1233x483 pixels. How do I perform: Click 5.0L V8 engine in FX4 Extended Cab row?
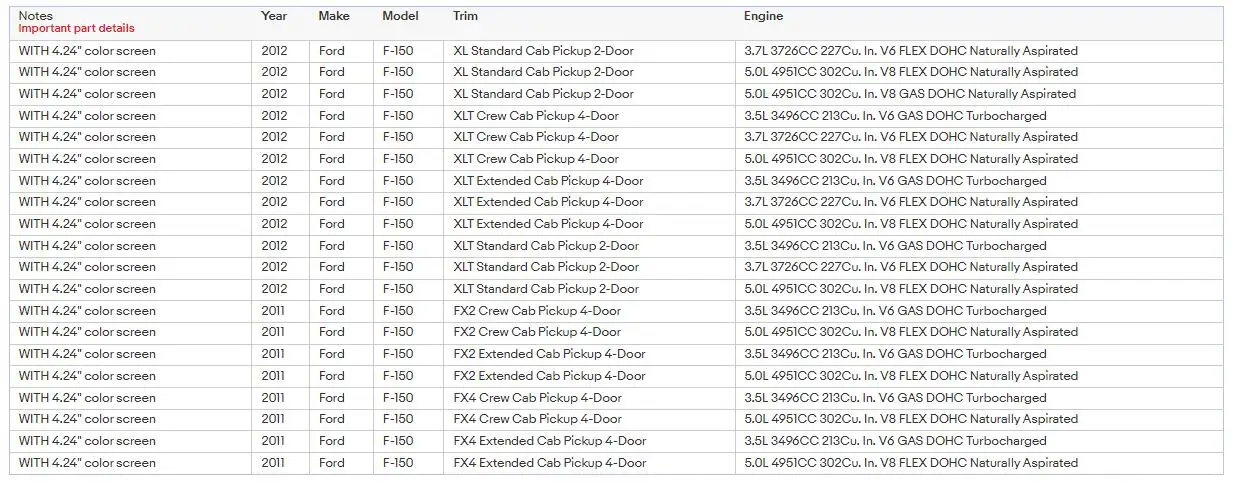[x=911, y=463]
